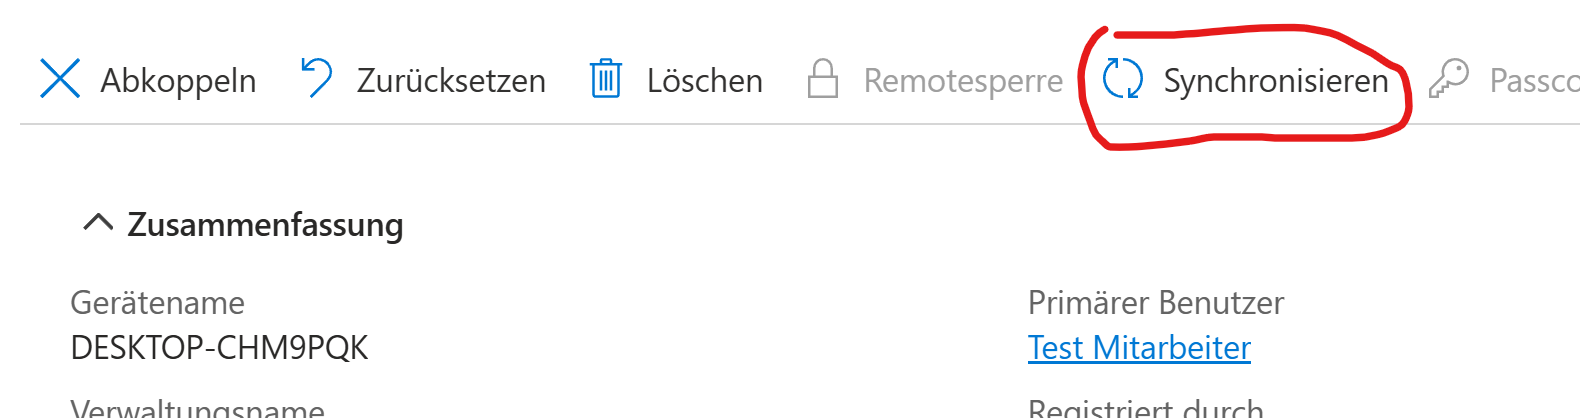Click the Zurücksetzen undo arrow icon
The image size is (1580, 418).
pyautogui.click(x=317, y=78)
